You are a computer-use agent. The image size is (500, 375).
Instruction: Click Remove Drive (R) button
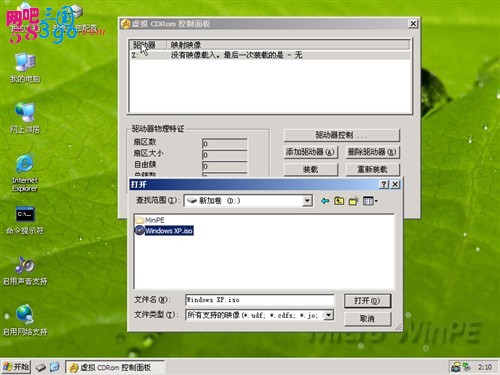click(x=372, y=152)
